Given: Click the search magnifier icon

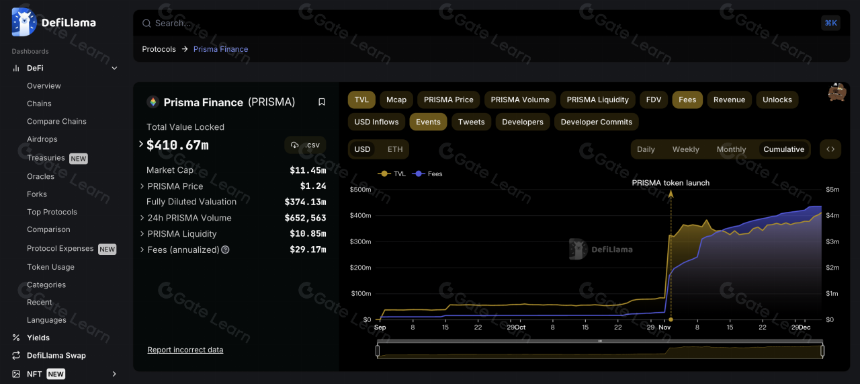Looking at the screenshot, I should coord(146,23).
